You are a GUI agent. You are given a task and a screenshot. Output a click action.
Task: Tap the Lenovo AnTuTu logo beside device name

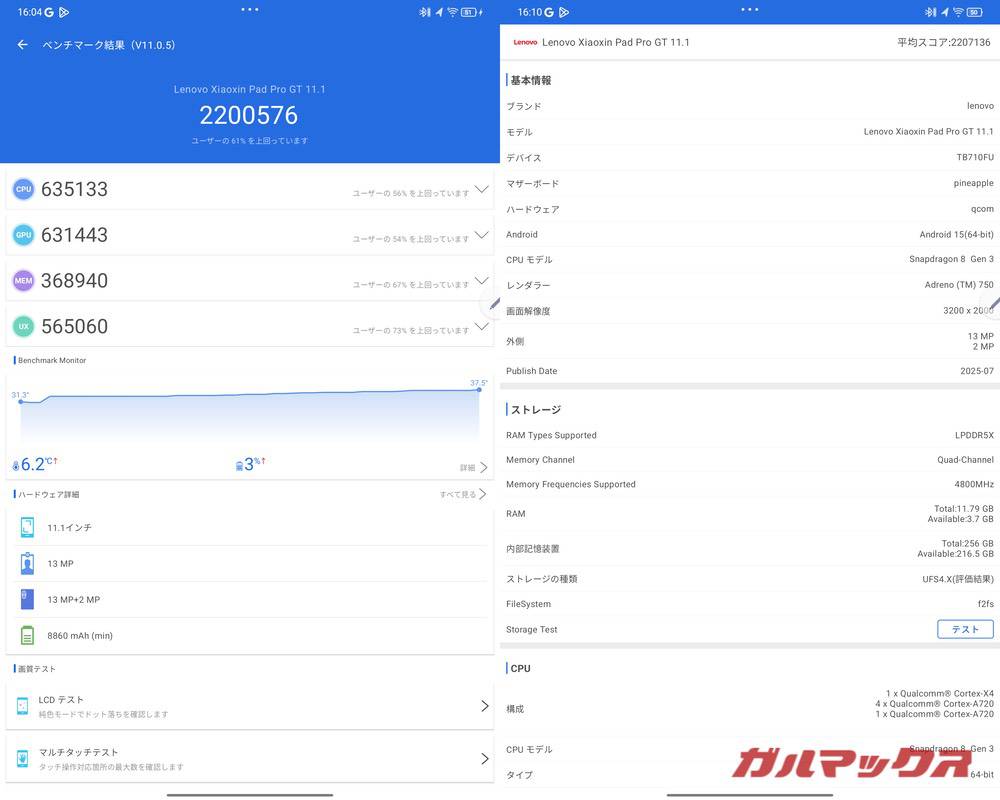524,41
